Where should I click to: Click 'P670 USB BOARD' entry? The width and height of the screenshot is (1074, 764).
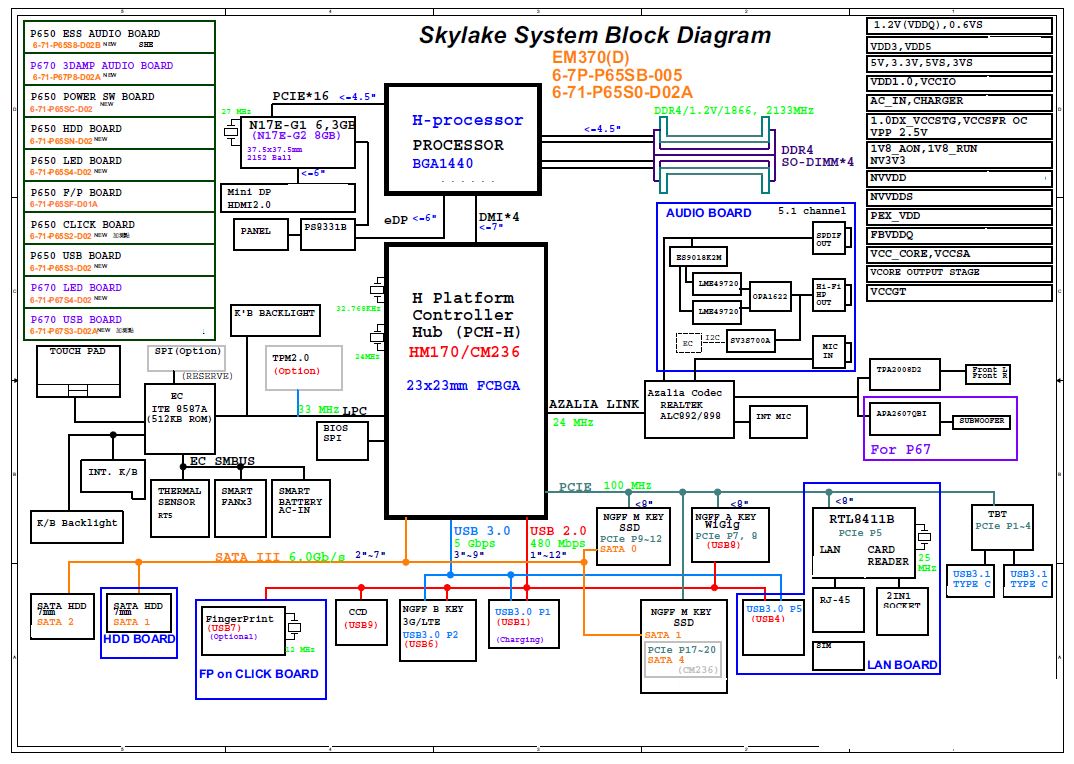pos(119,324)
